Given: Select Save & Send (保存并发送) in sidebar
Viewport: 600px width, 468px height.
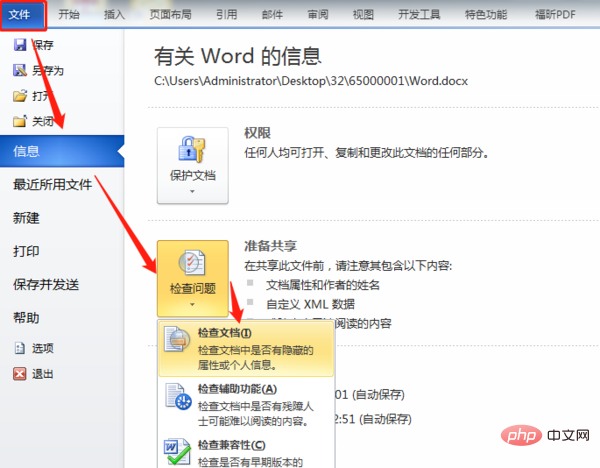Looking at the screenshot, I should 45,284.
